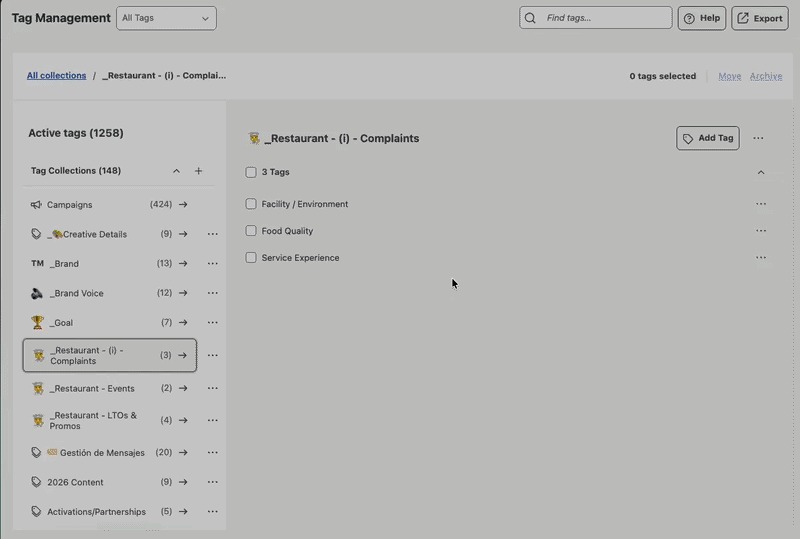Select the Gestión de Mensajes collection
This screenshot has width=800, height=539.
[x=102, y=453]
